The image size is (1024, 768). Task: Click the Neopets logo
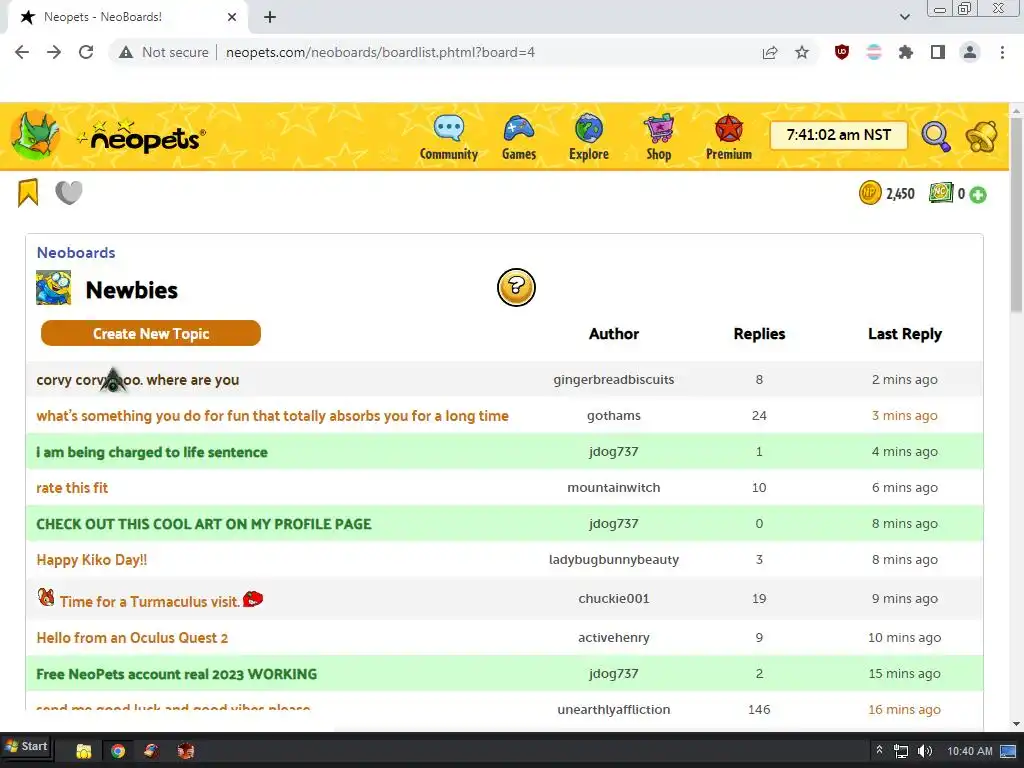pos(142,136)
